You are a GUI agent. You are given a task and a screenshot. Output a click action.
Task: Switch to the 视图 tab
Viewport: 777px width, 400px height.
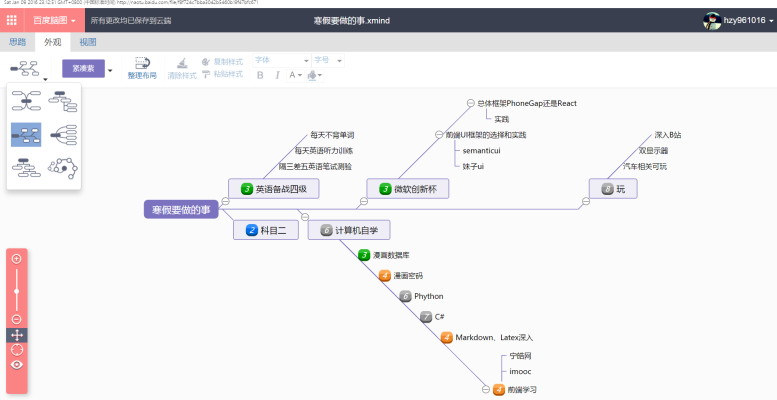pos(88,42)
